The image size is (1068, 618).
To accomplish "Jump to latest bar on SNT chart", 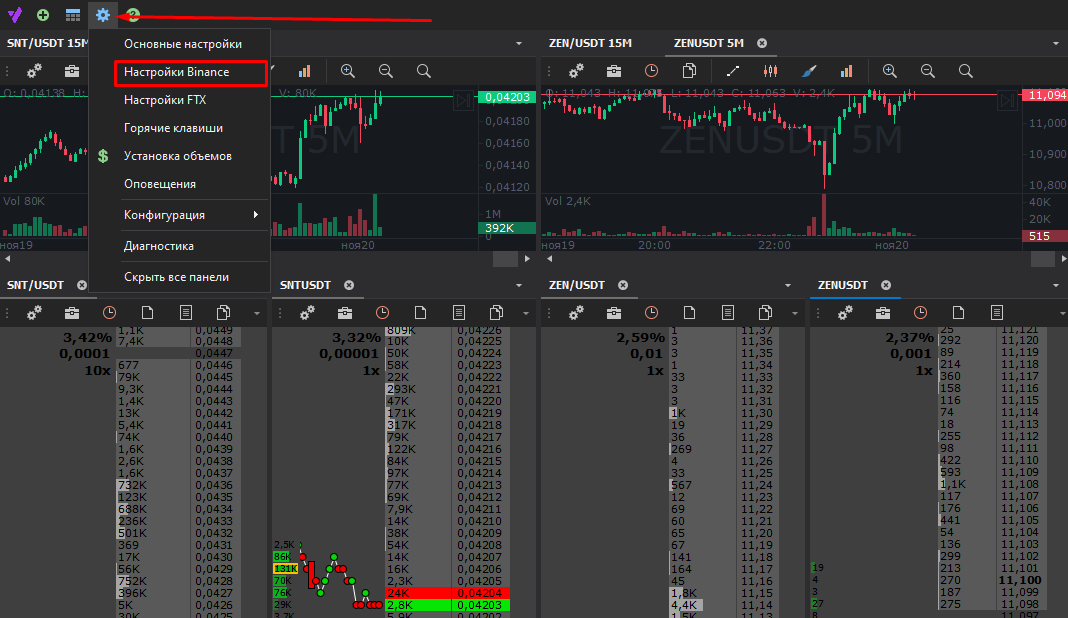I will click(x=464, y=101).
